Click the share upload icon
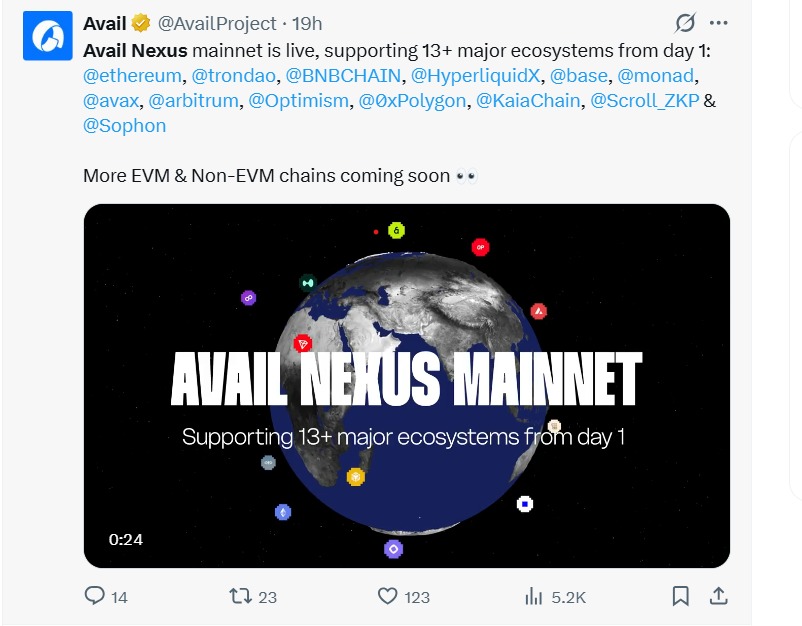The width and height of the screenshot is (802, 626). pos(718,596)
